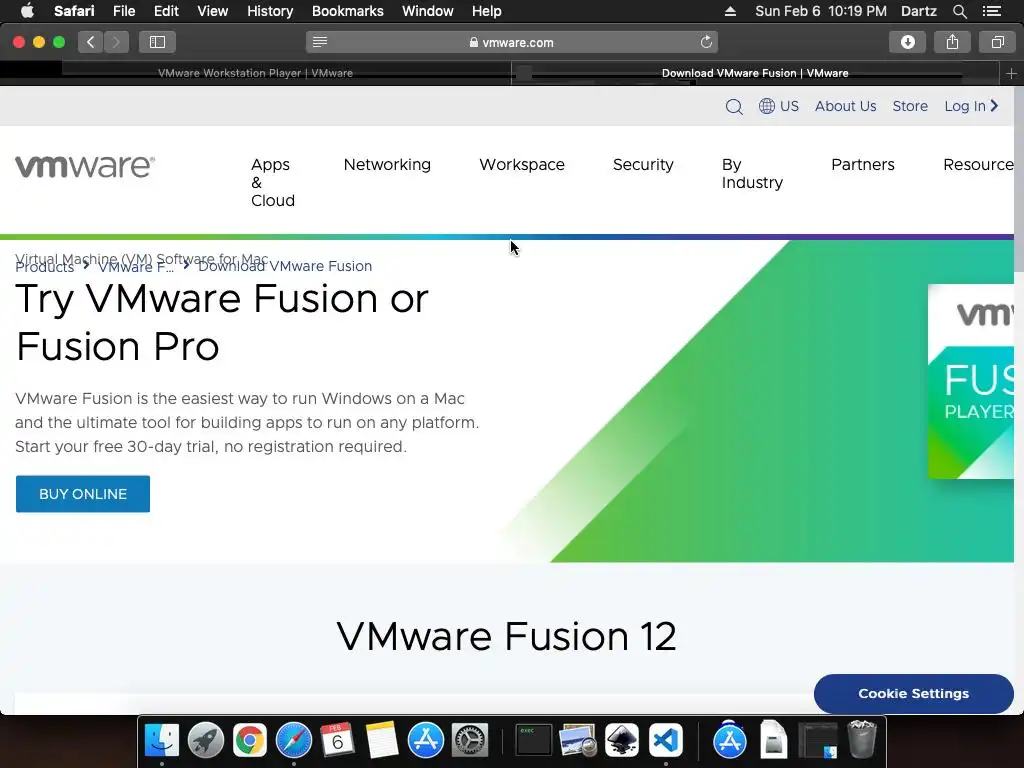Open Cookie Settings
The image size is (1024, 768).
coord(914,694)
